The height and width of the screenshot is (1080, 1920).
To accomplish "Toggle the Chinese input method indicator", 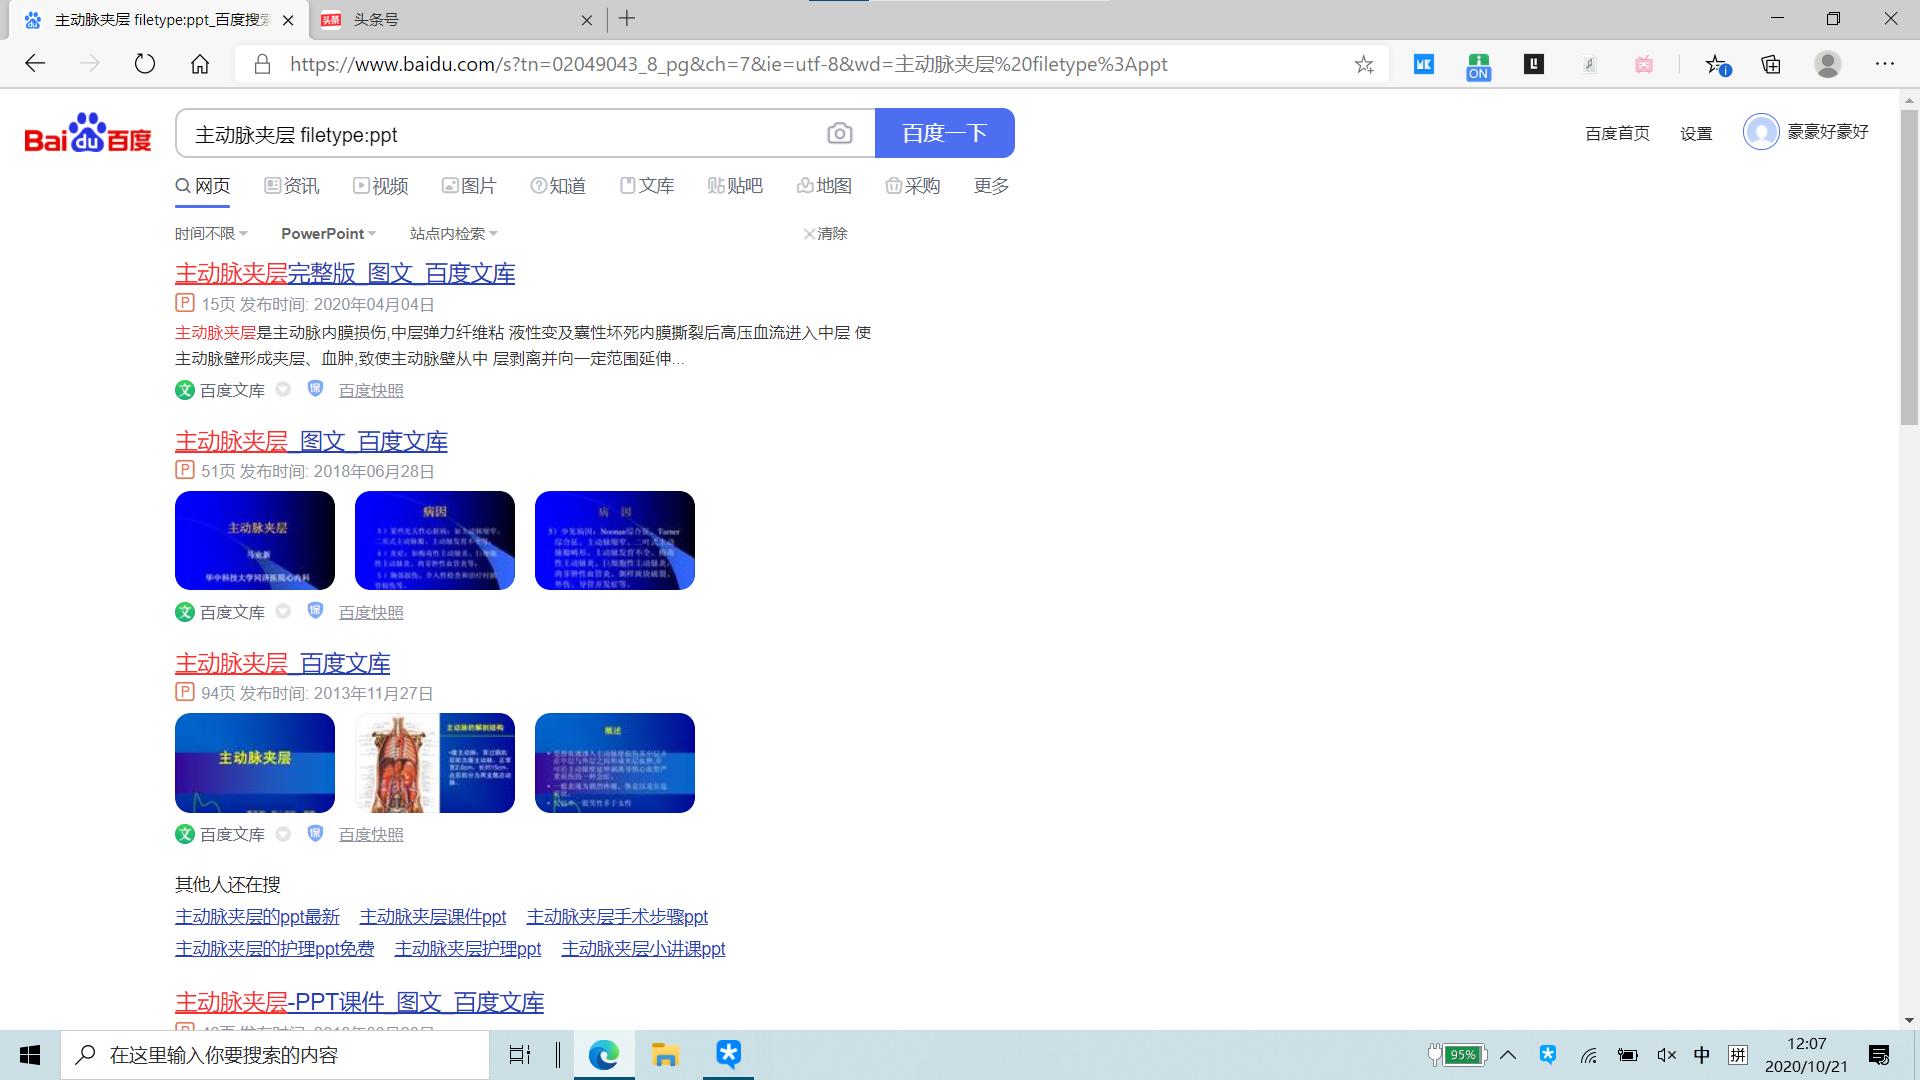I will click(x=1702, y=1055).
